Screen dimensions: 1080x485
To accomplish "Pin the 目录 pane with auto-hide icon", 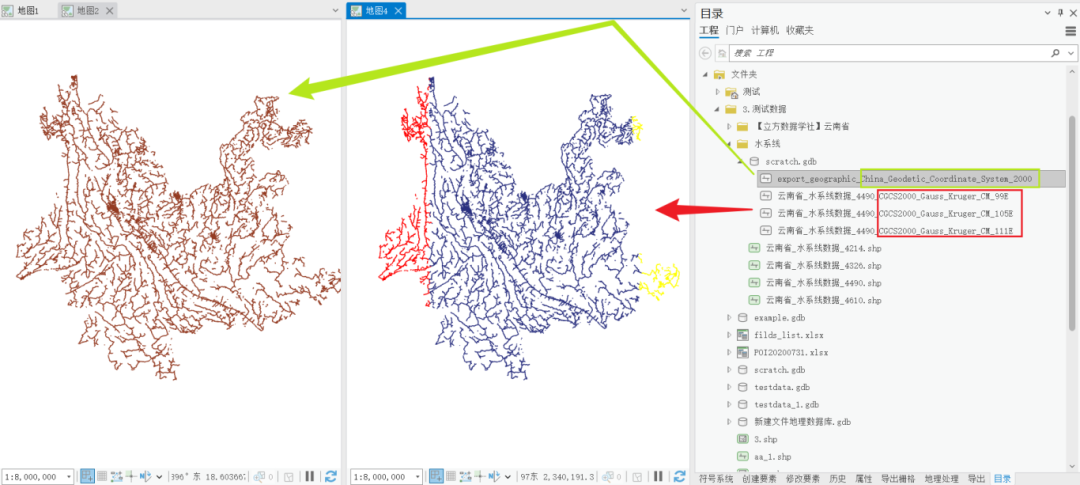I will pos(1061,12).
